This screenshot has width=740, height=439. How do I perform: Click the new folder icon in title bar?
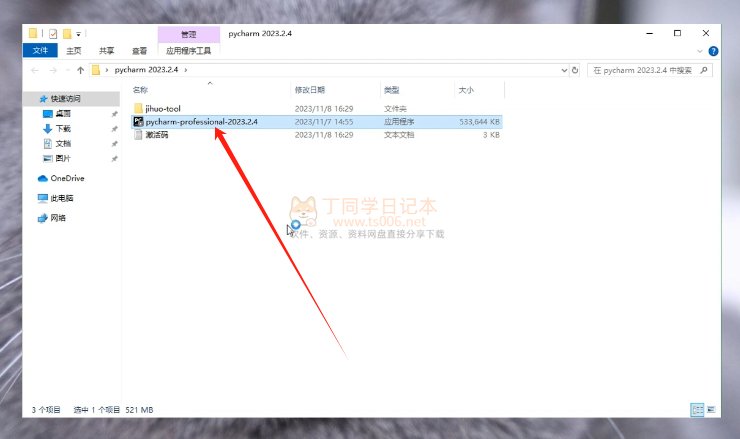coord(67,34)
